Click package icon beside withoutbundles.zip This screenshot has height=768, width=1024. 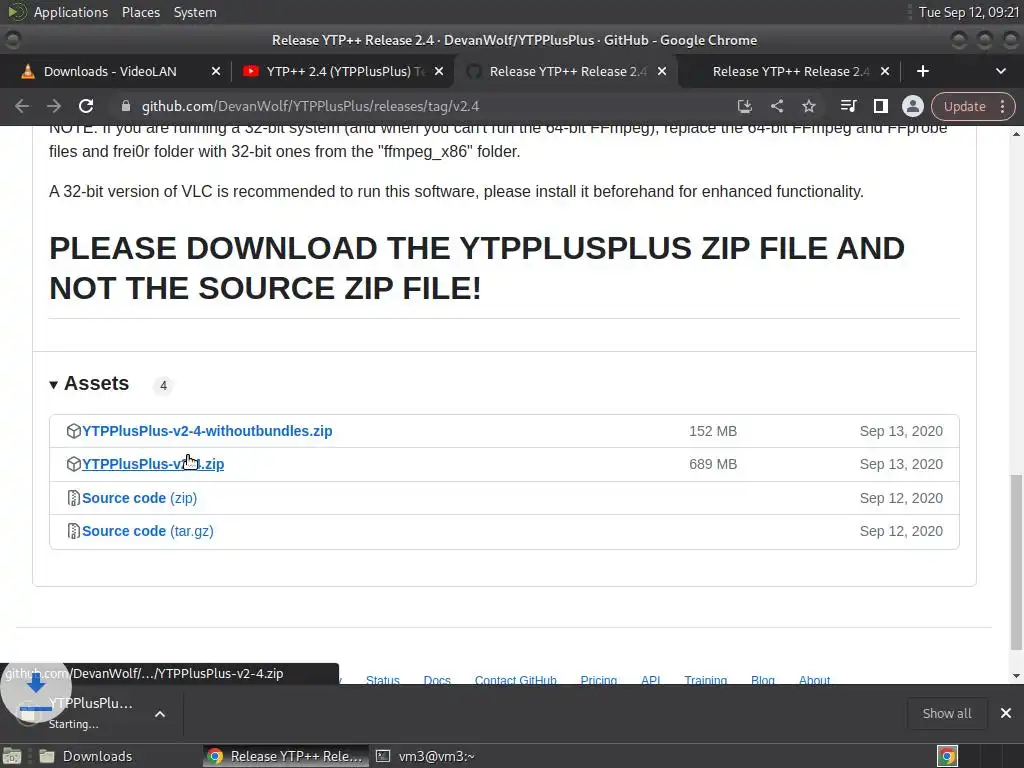[x=74, y=431]
